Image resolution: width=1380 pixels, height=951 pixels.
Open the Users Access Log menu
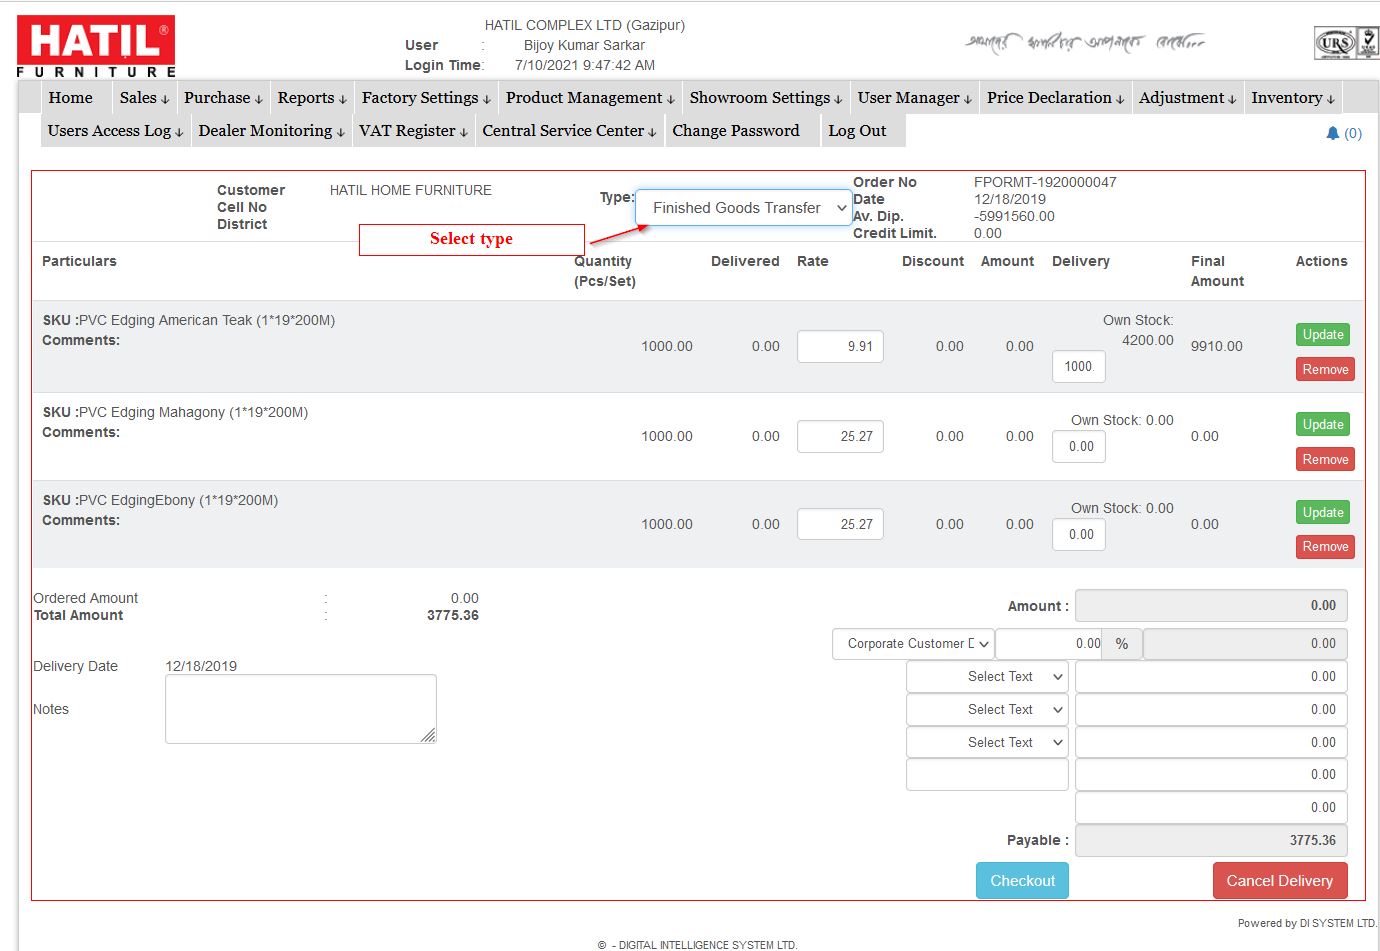point(115,131)
